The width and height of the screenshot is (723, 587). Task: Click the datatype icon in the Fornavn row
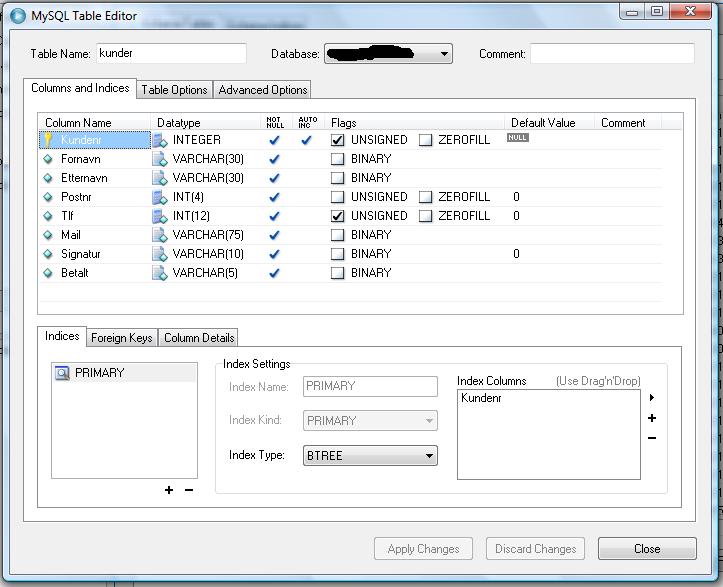[160, 159]
